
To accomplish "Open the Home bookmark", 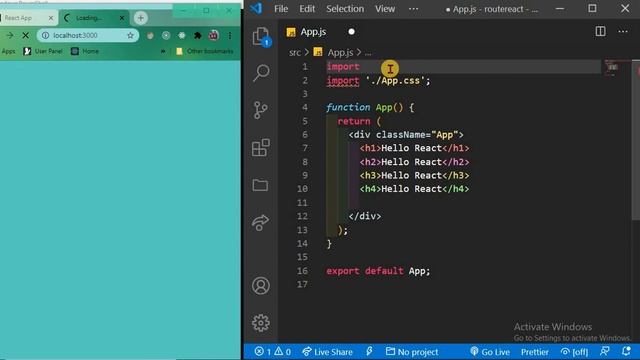I will click(x=85, y=51).
